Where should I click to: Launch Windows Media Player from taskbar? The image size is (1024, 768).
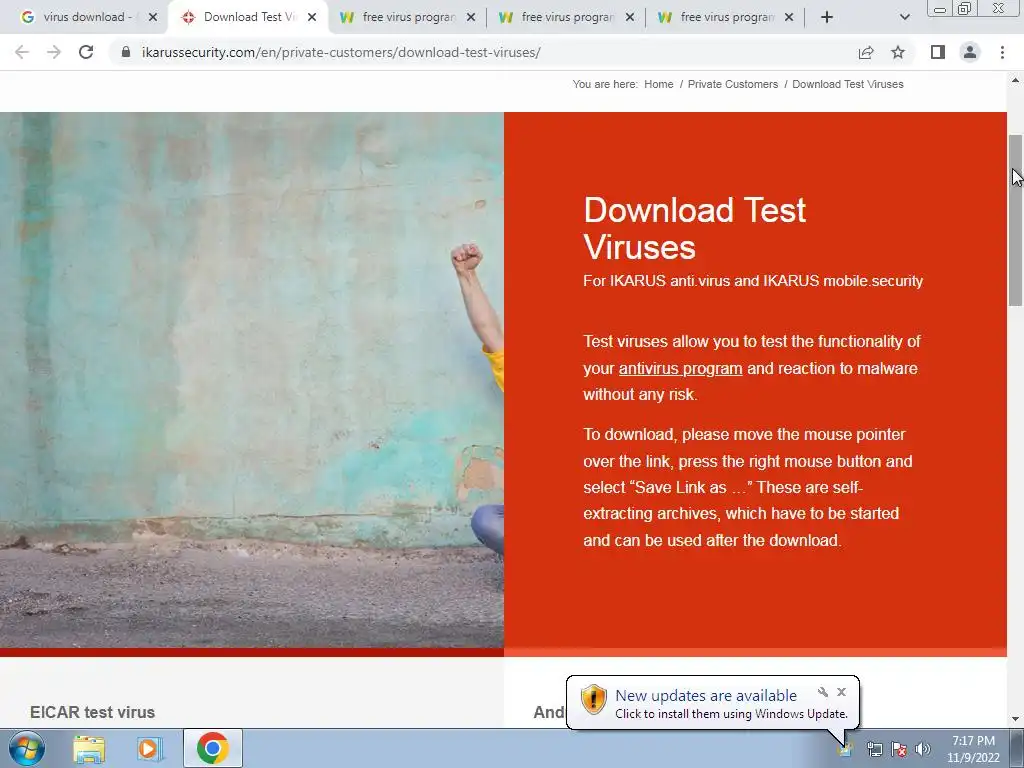150,749
